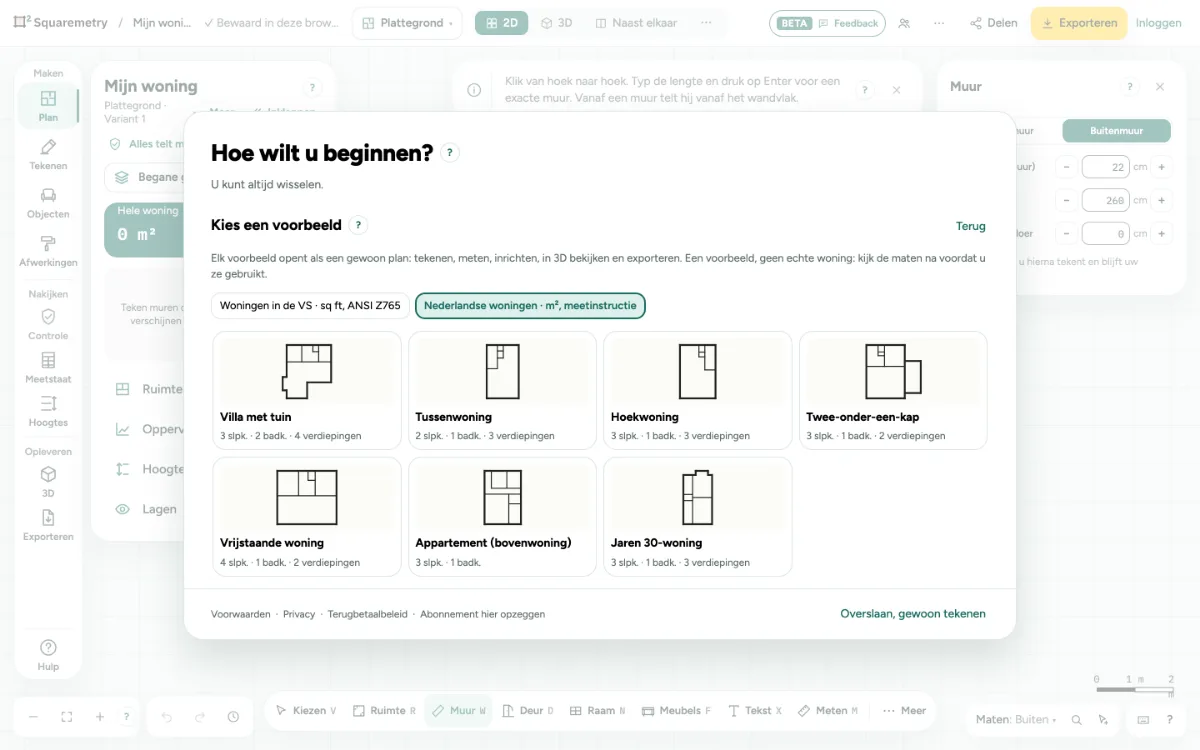The width and height of the screenshot is (1200, 750).
Task: Select the Woningen in de VS tab
Action: (x=310, y=306)
